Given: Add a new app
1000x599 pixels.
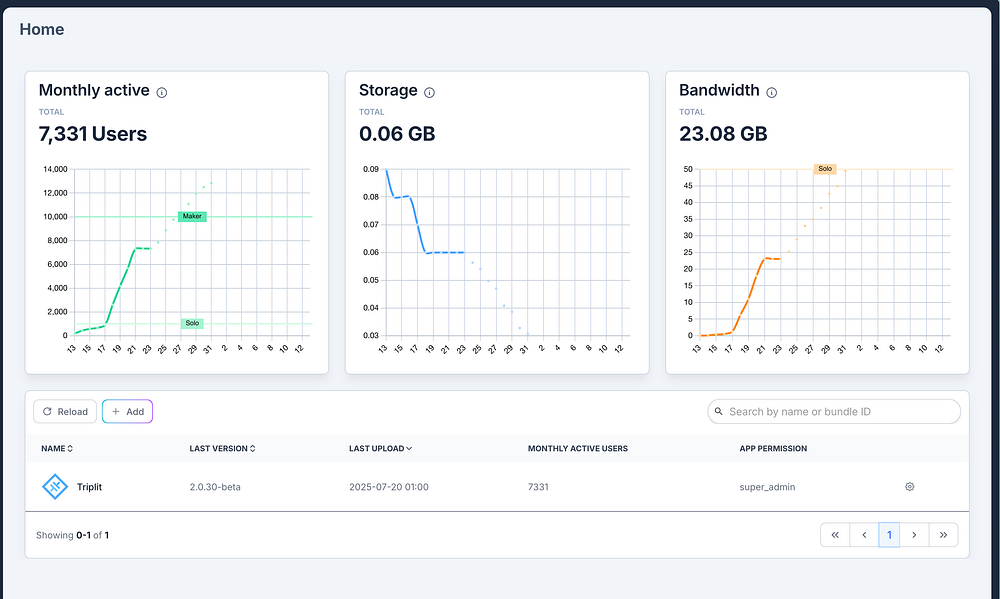Looking at the screenshot, I should (x=128, y=411).
